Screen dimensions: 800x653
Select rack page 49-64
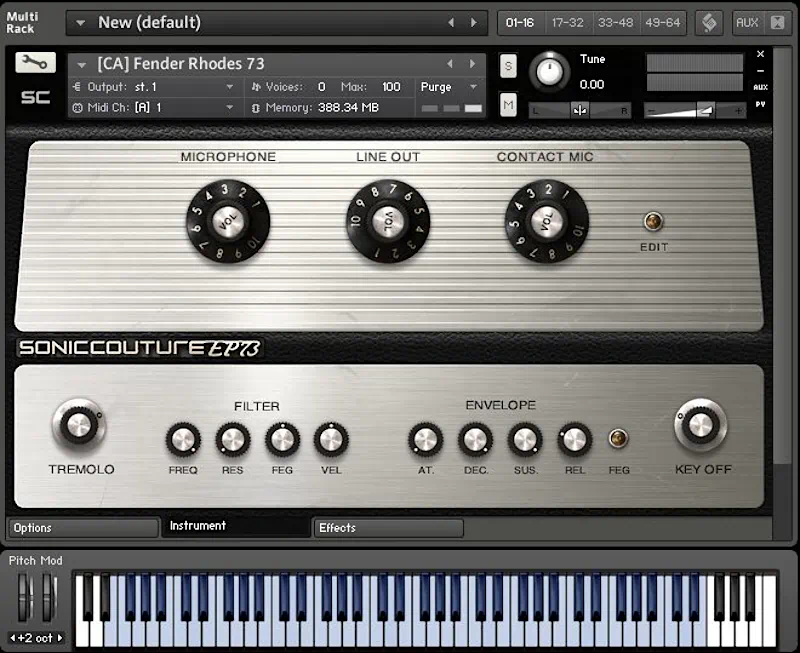tap(662, 23)
